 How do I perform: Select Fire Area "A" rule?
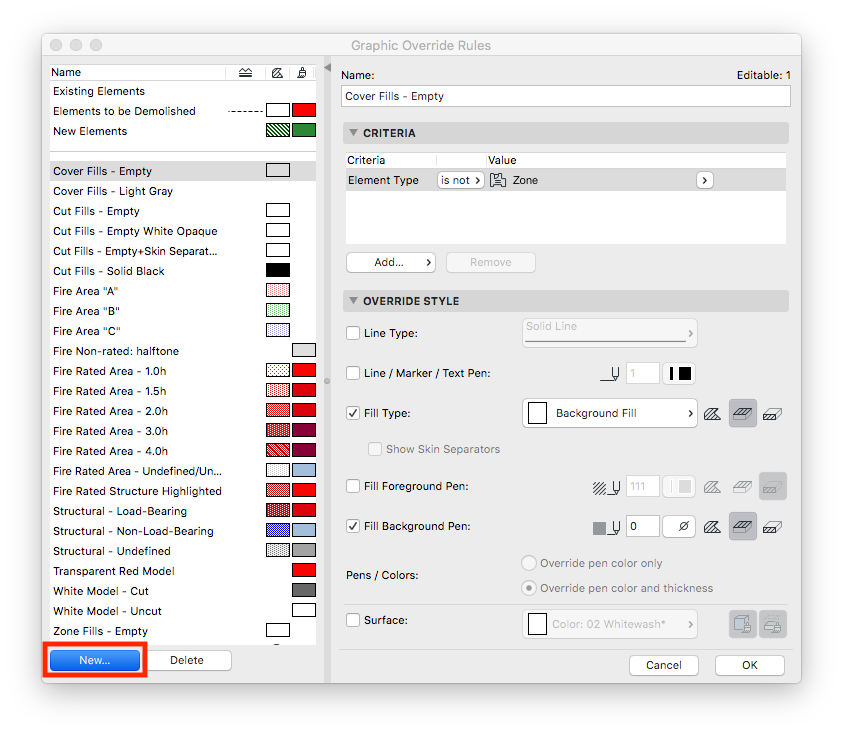(x=183, y=291)
